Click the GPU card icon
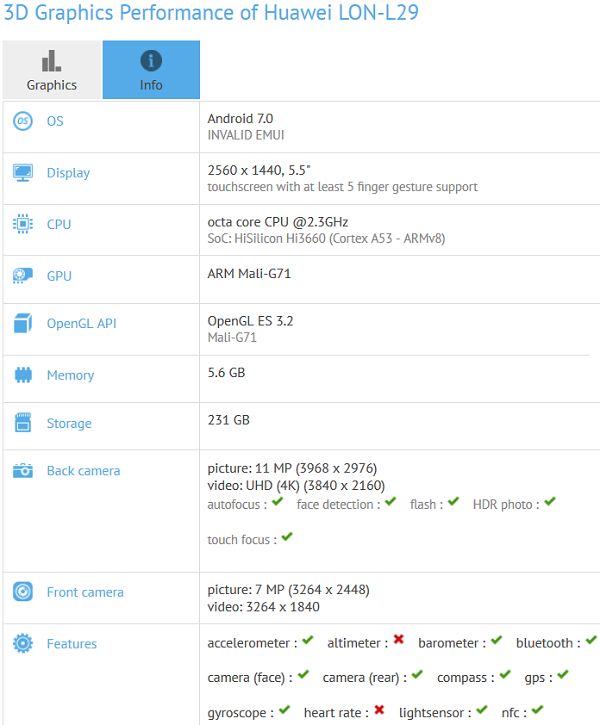Image resolution: width=600 pixels, height=725 pixels. coord(23,276)
